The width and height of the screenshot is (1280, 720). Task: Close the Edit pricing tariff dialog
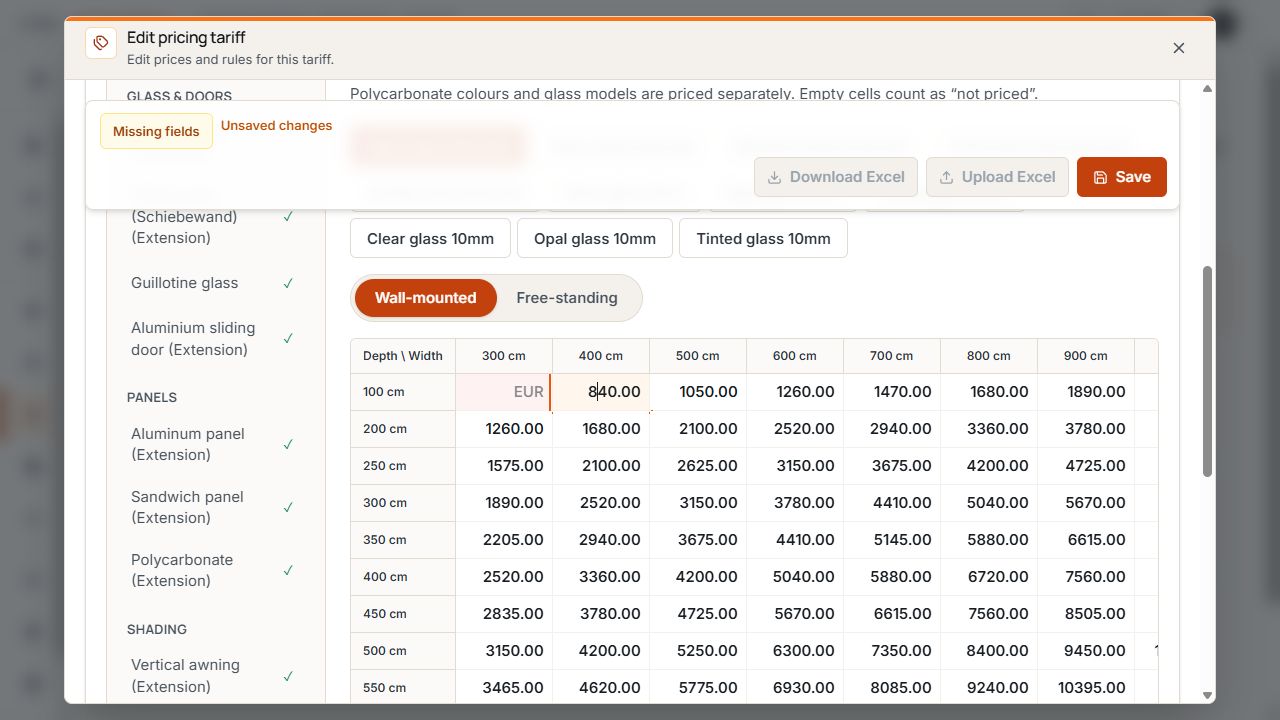(x=1179, y=48)
